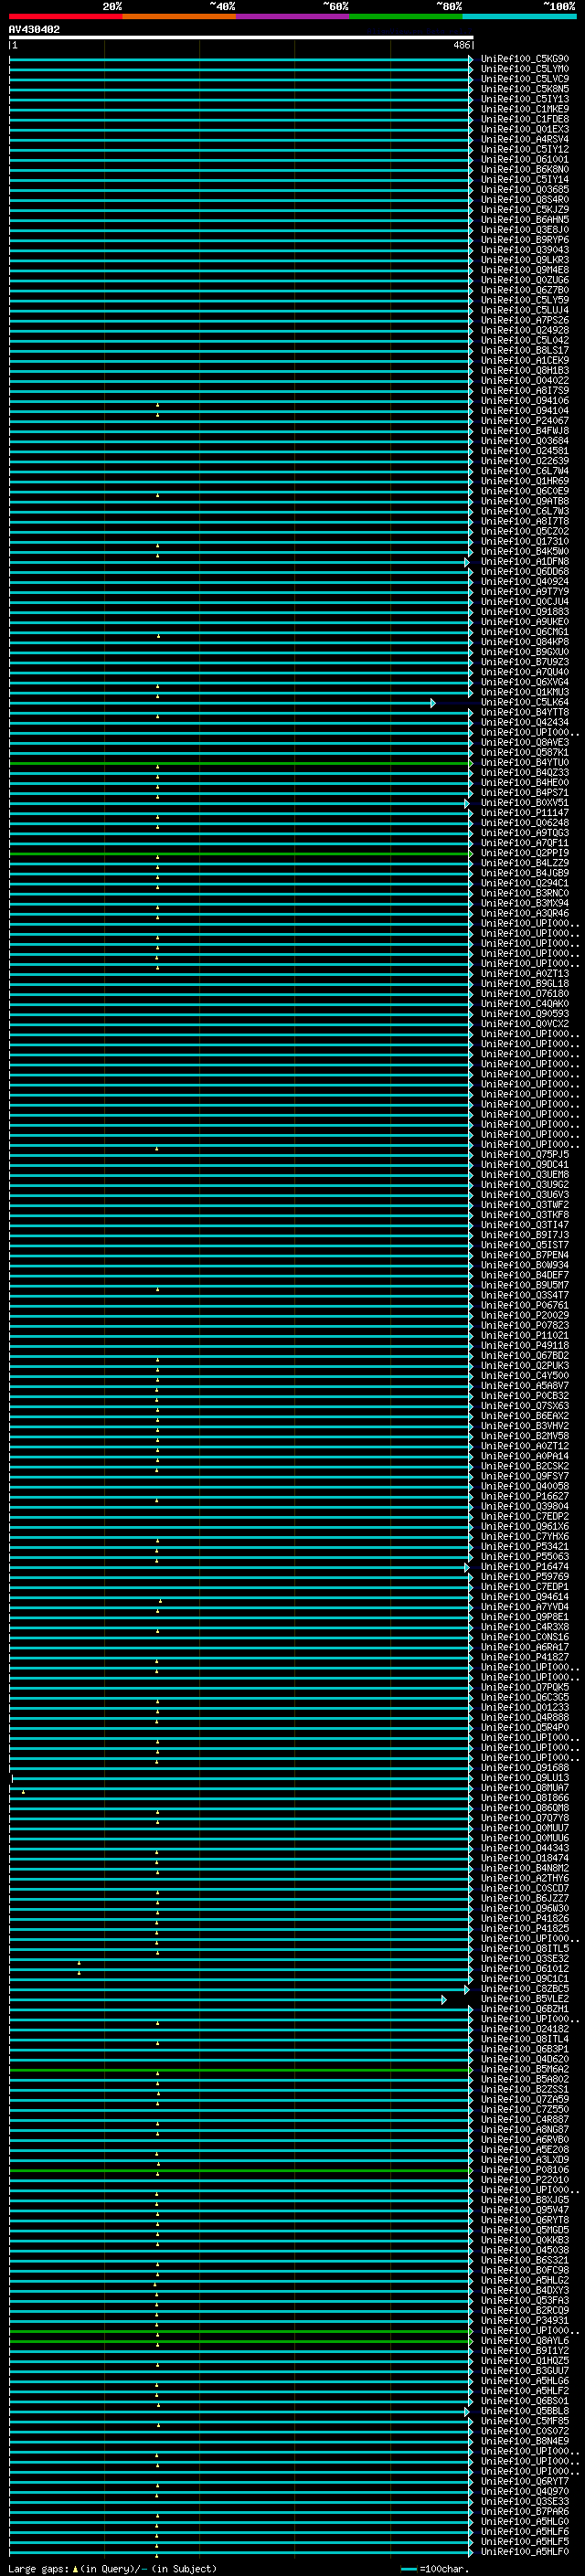Image resolution: width=585 pixels, height=2576 pixels.
Task: Click the red 20% identity legend segment
Action: (x=66, y=16)
